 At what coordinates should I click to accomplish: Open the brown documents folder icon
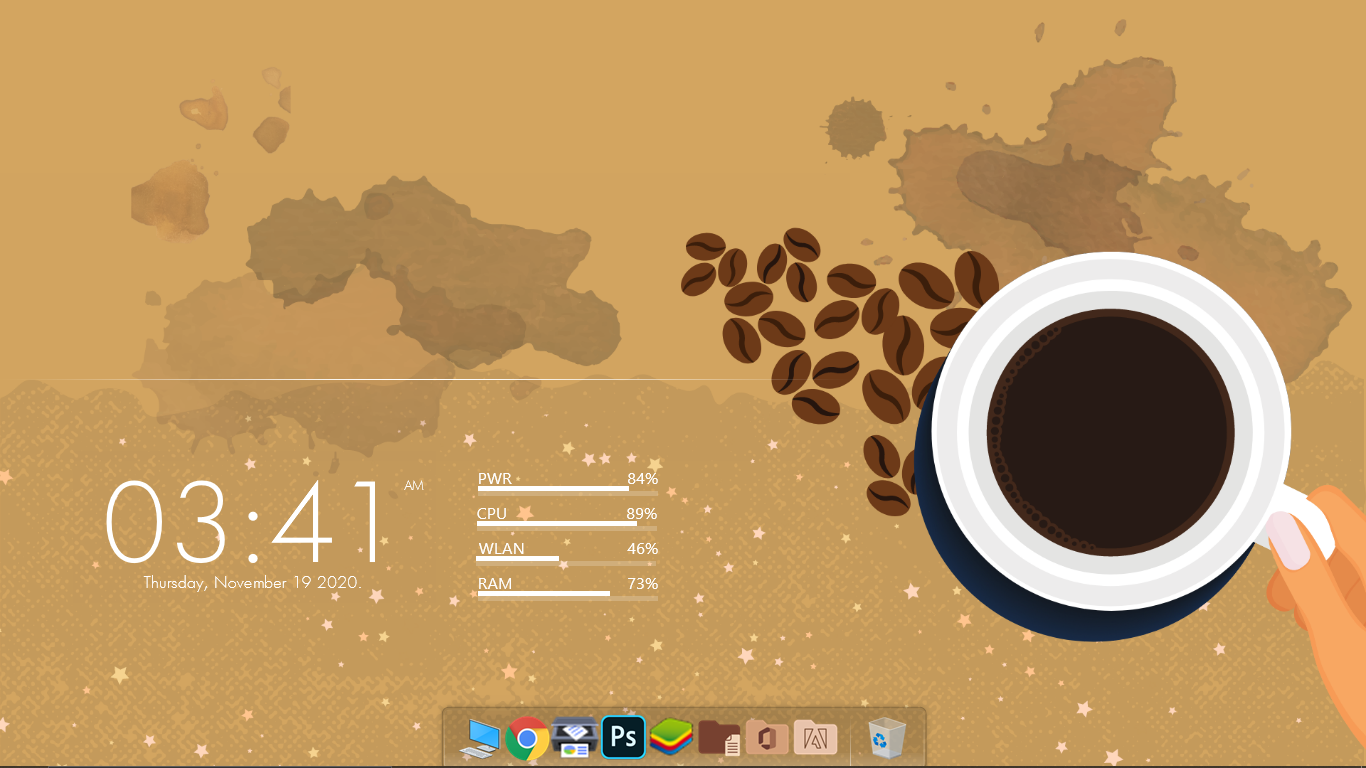[719, 738]
